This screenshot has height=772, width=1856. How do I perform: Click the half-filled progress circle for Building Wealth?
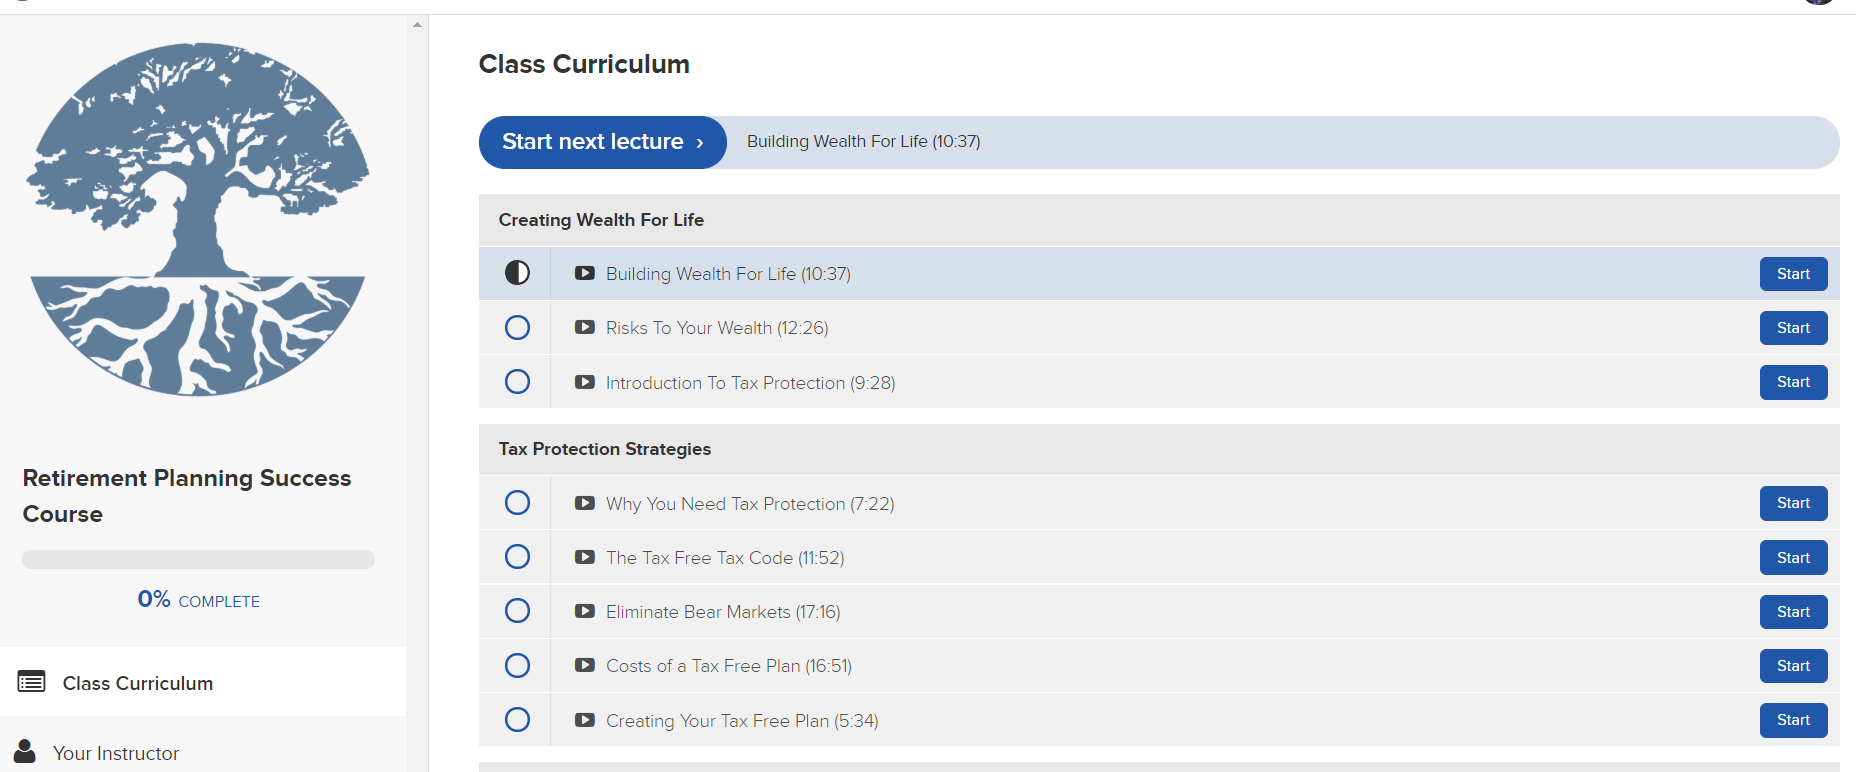[x=517, y=273]
